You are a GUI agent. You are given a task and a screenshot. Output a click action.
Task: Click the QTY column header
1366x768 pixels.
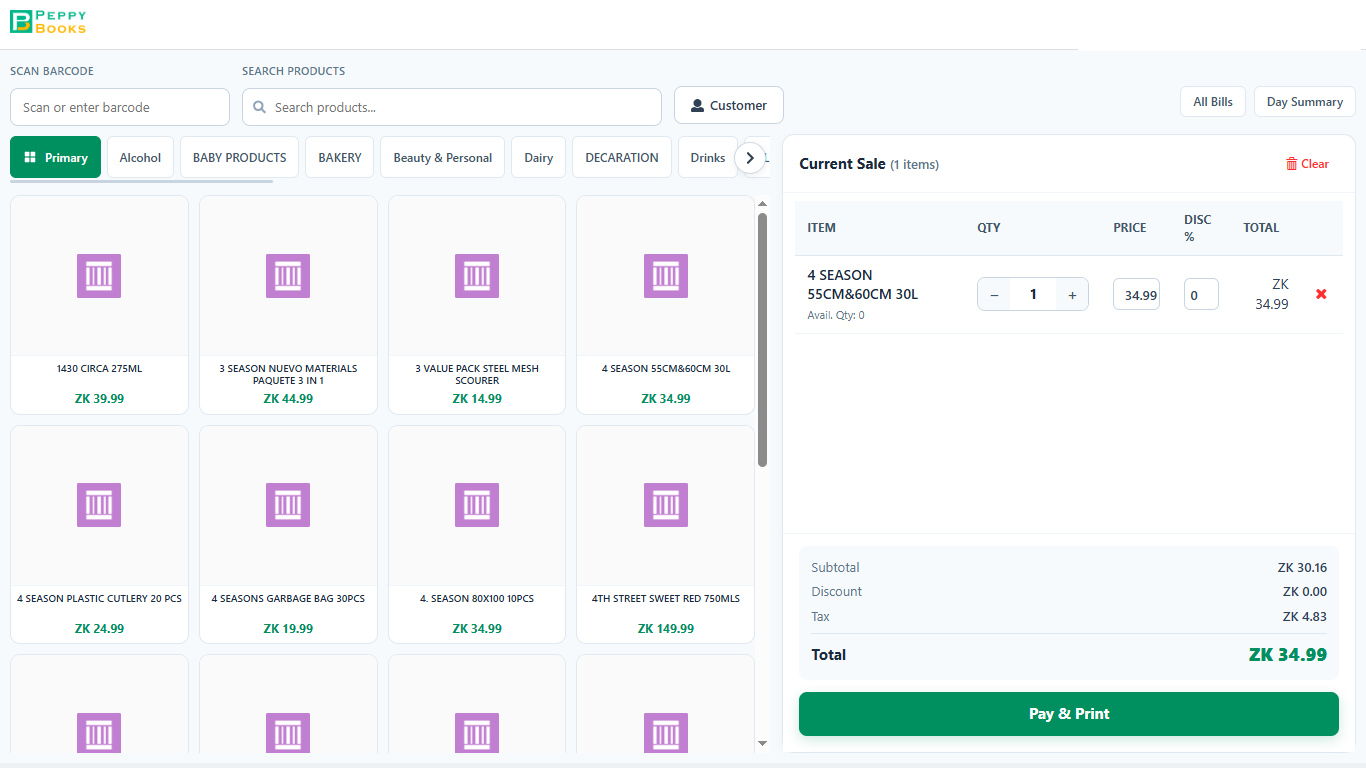pyautogui.click(x=989, y=228)
